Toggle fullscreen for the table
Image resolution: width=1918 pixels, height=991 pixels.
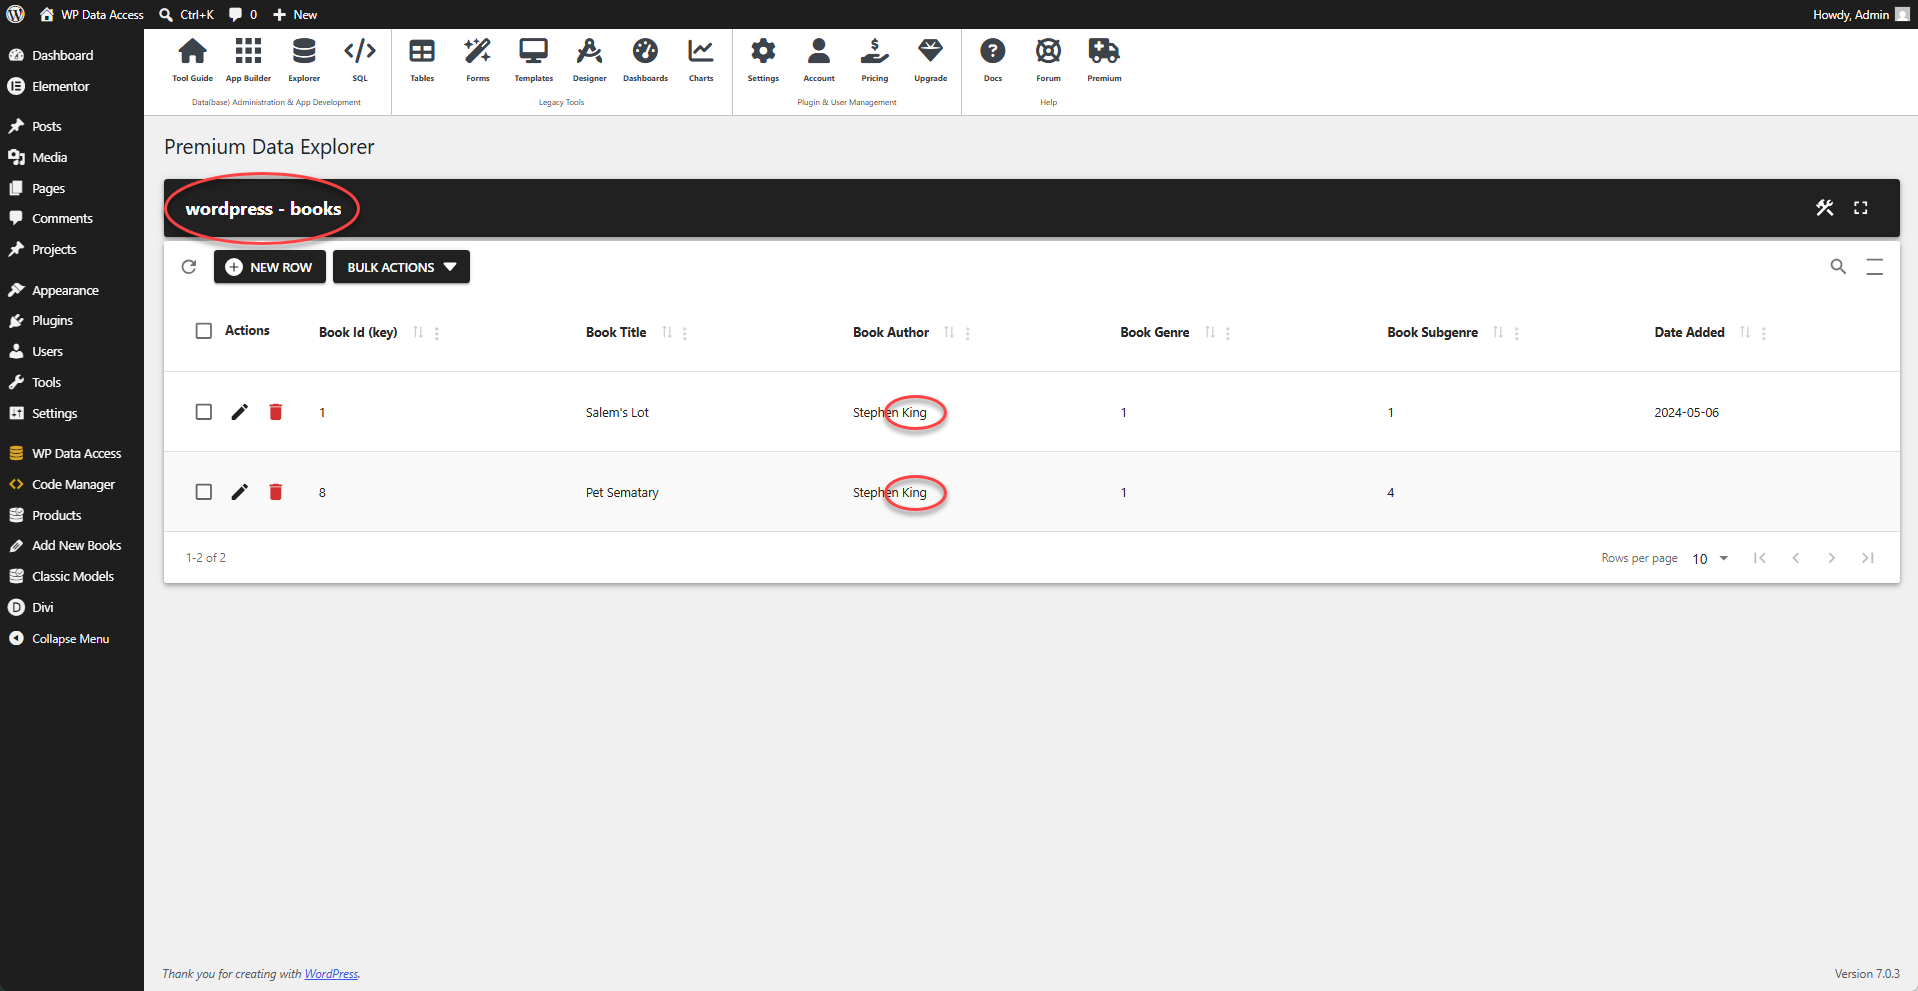click(x=1861, y=208)
